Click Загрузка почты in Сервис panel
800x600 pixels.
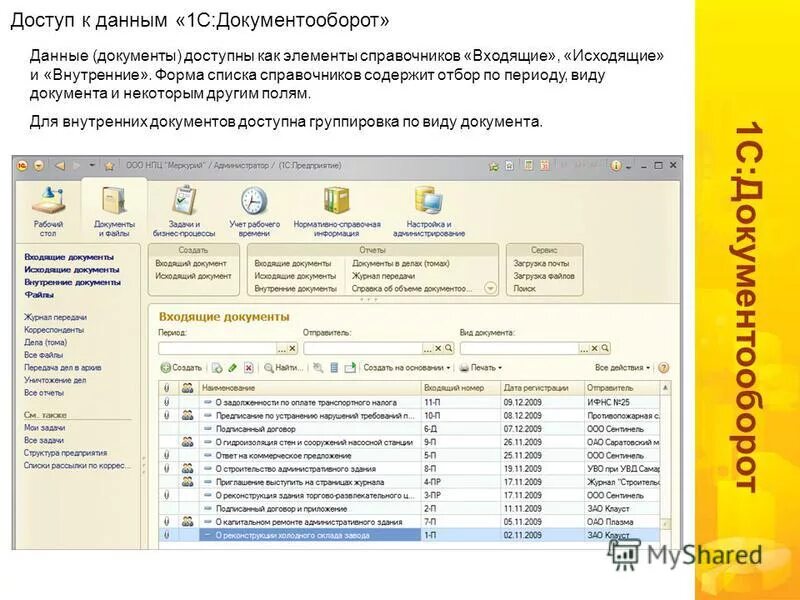tap(541, 263)
